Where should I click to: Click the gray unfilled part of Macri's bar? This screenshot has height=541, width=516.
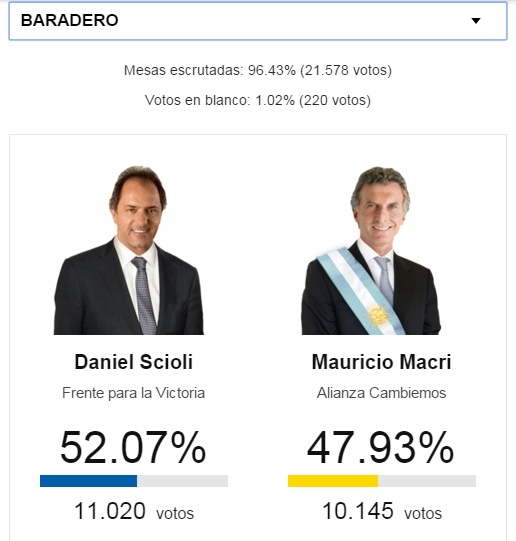point(427,481)
